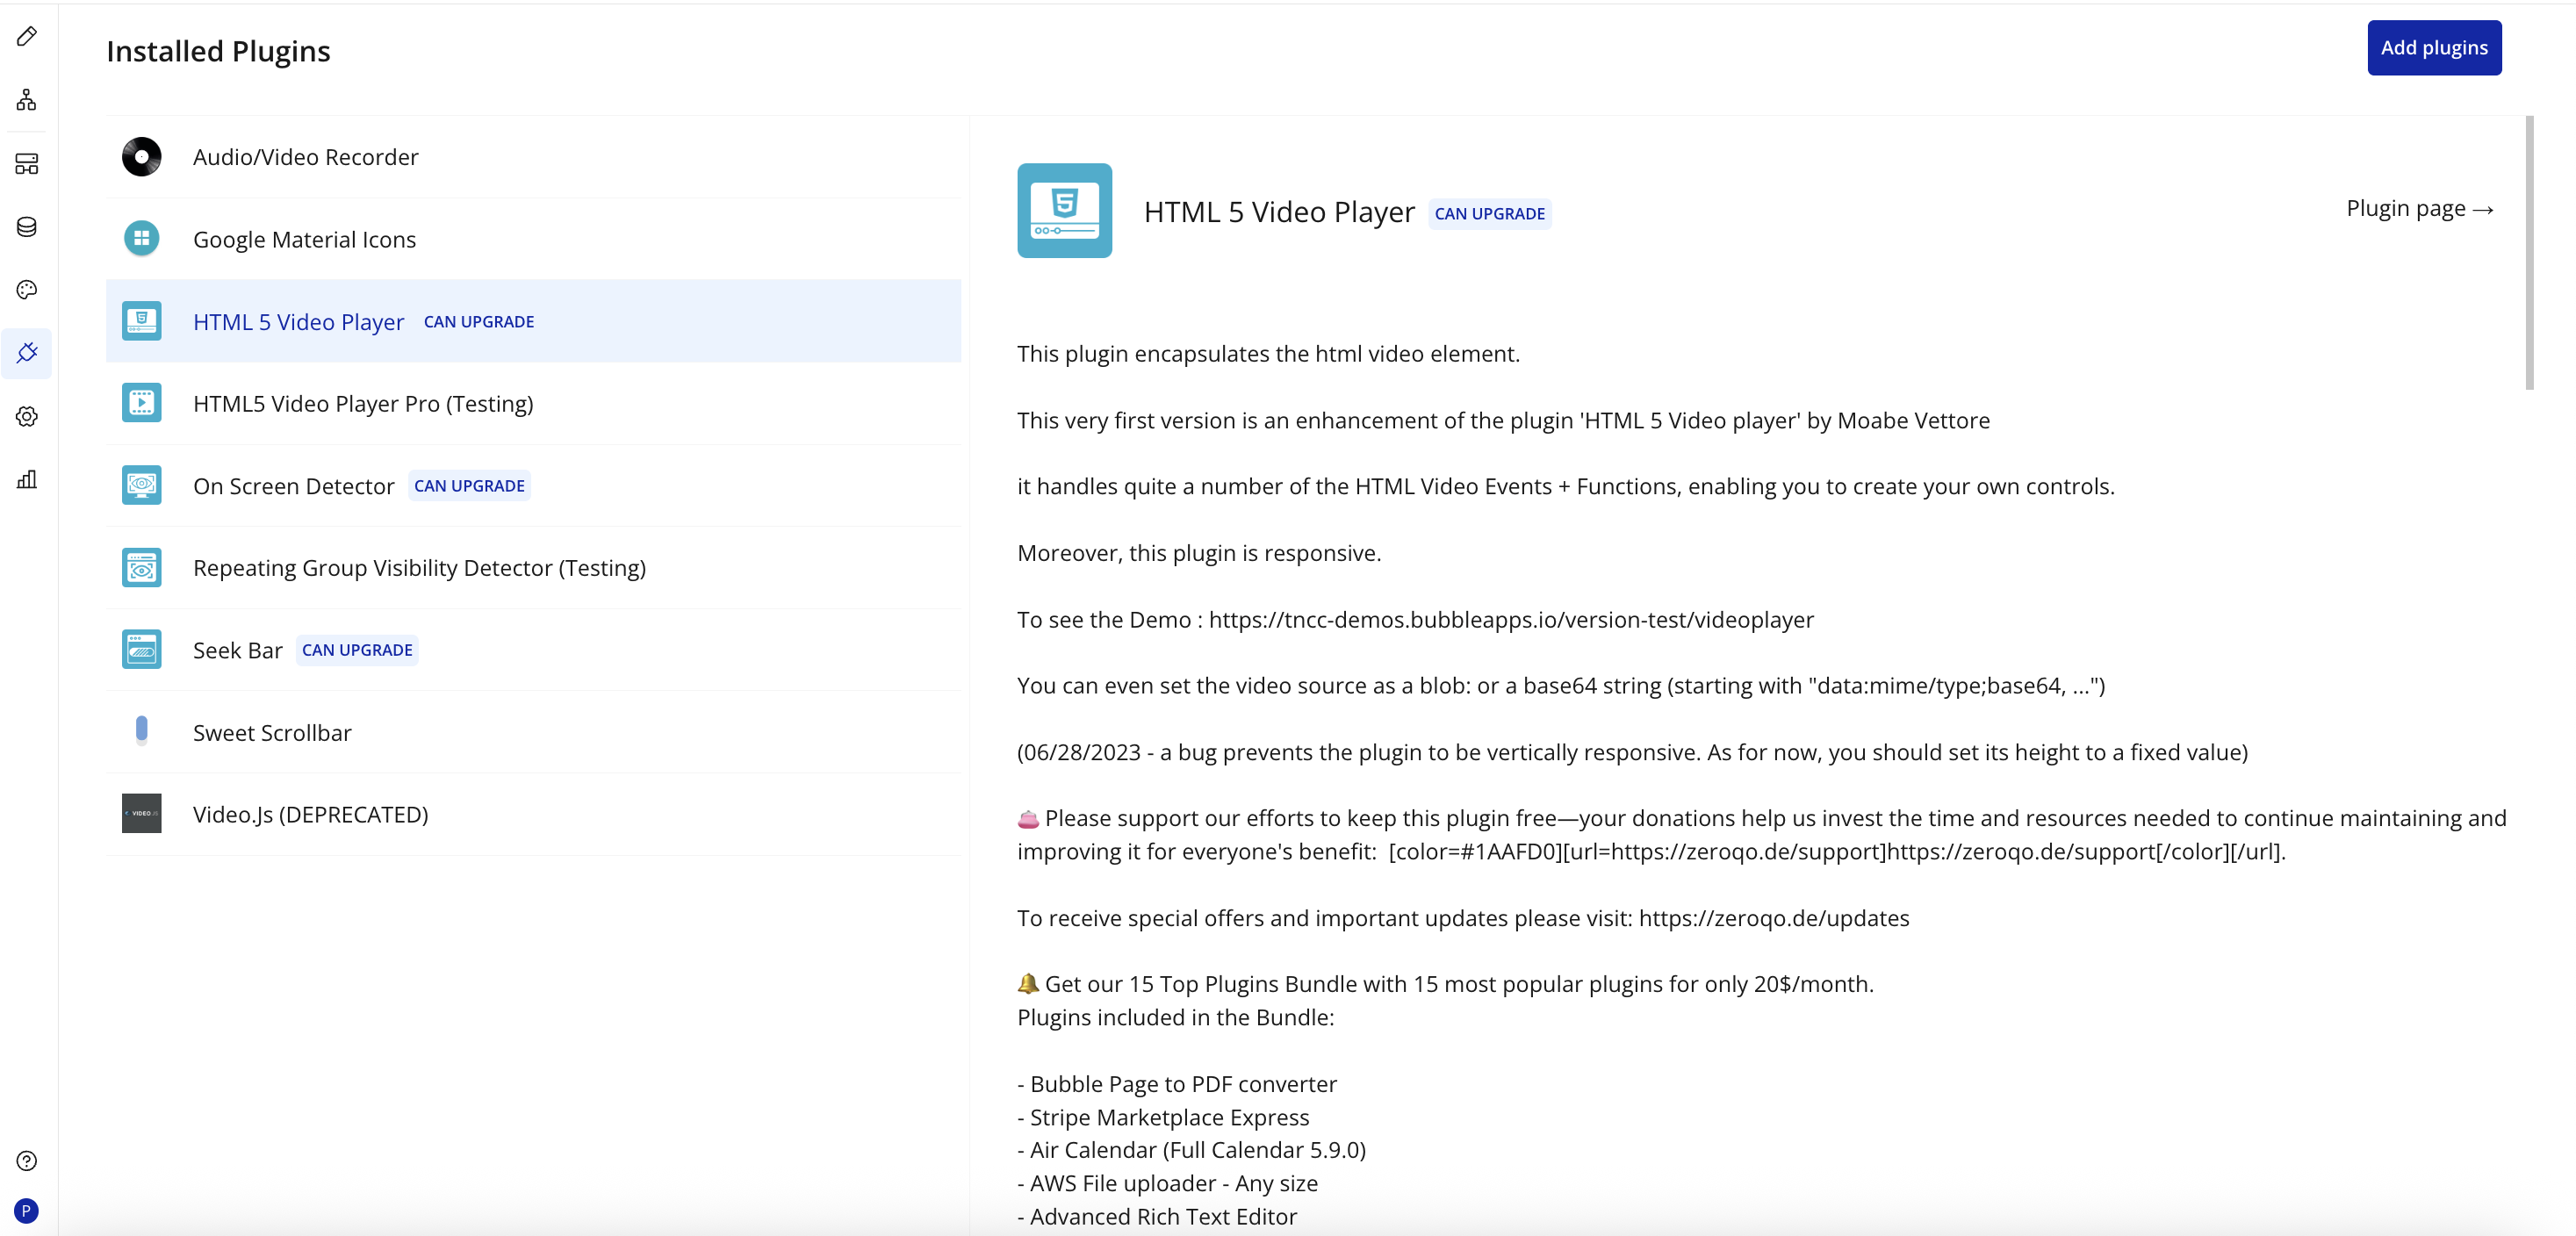Open the Plugin page link
This screenshot has height=1236, width=2576.
(2419, 209)
